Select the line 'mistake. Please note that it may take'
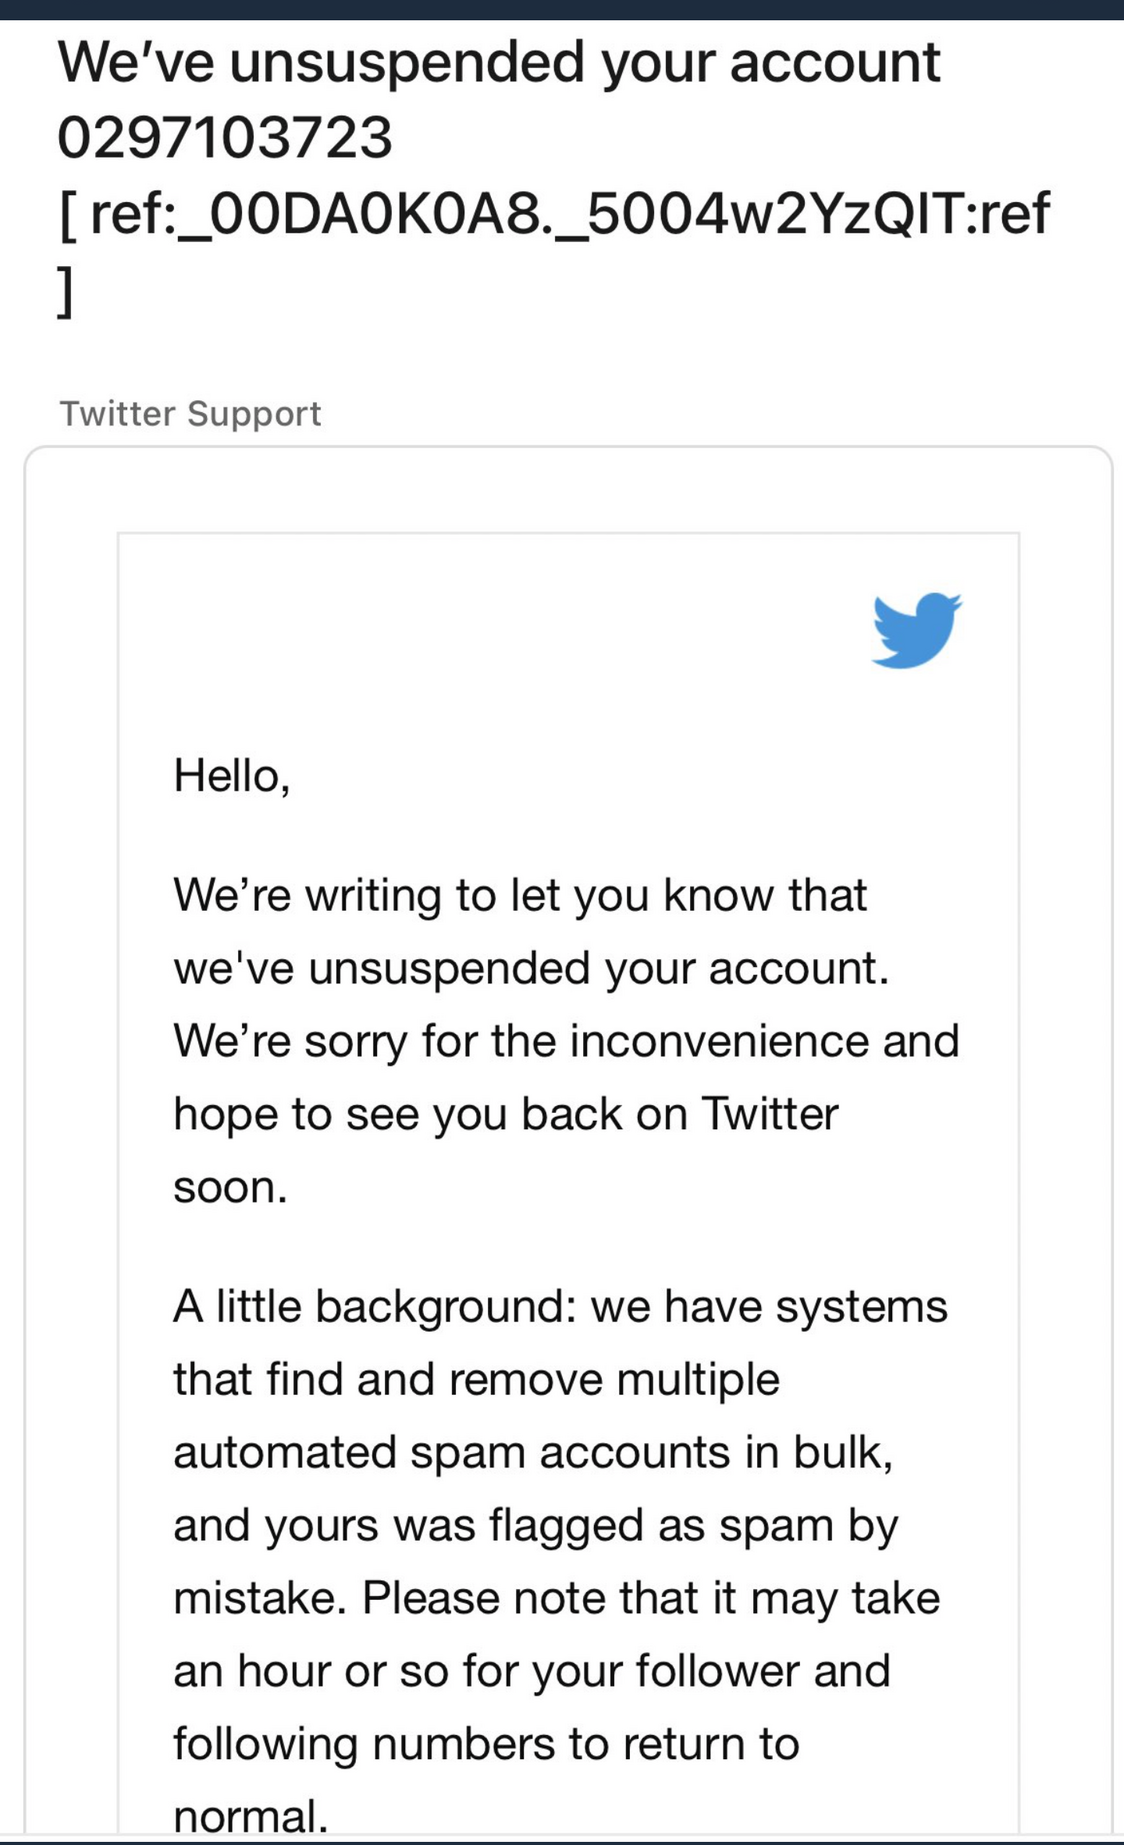The height and width of the screenshot is (1845, 1124). (557, 1598)
